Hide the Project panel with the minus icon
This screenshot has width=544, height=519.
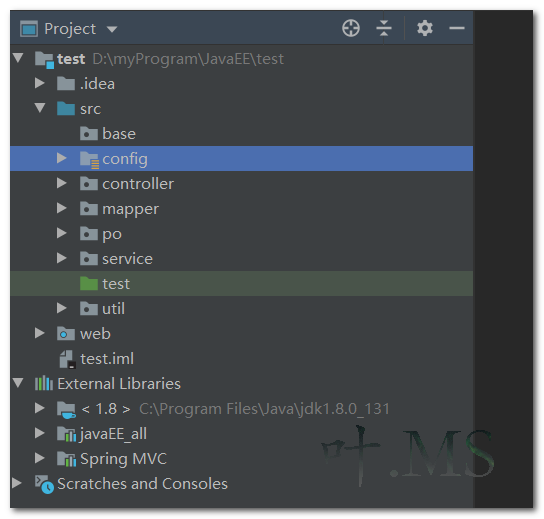(457, 28)
